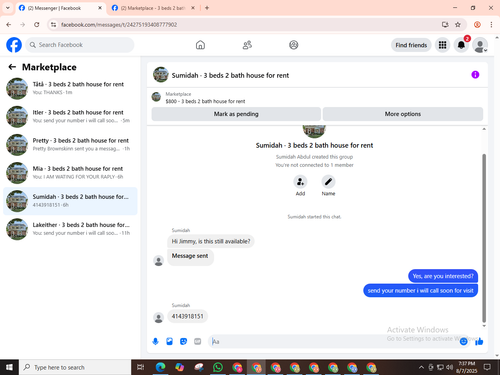Screen dimensions: 500x375
Task: Open the sticker picker icon
Action: click(183, 341)
